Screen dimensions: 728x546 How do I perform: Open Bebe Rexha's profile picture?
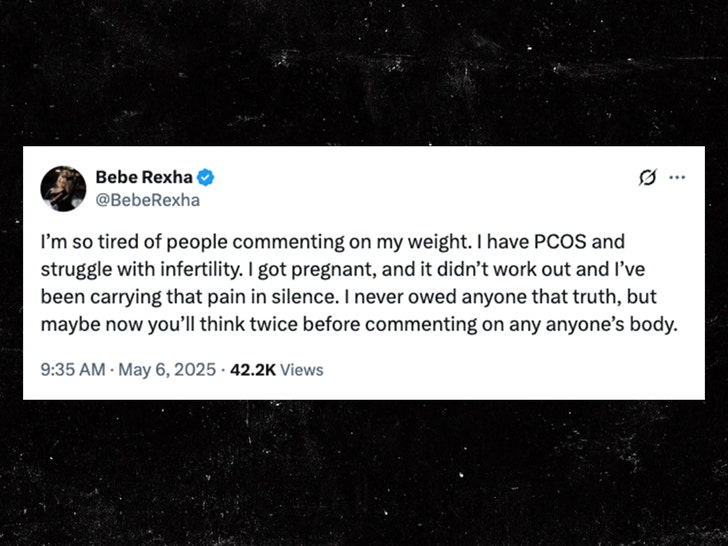63,188
